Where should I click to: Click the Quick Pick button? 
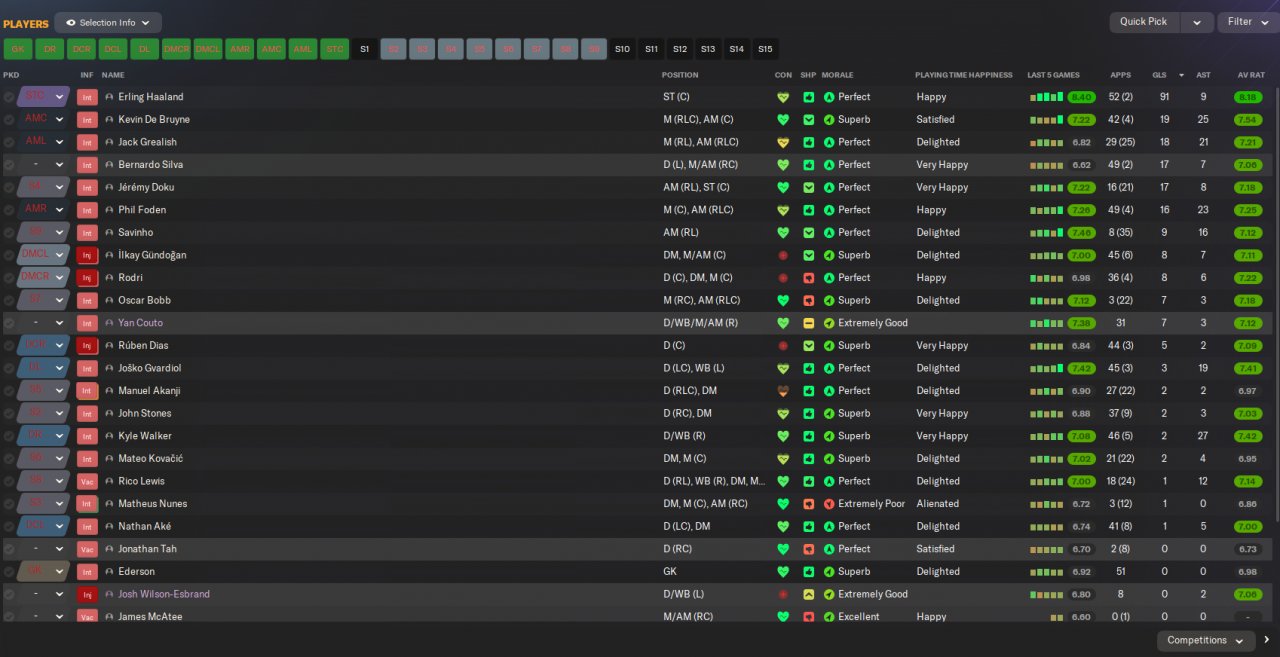click(1145, 22)
